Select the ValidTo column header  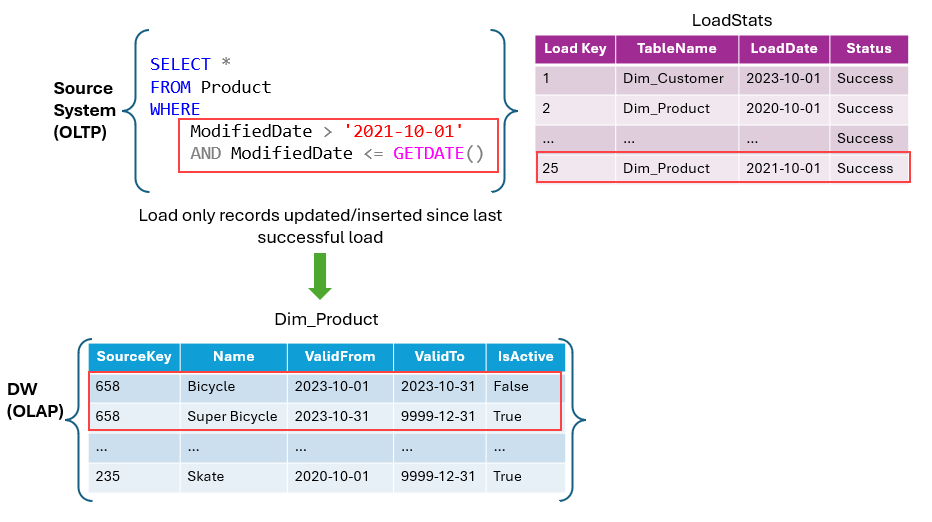pos(440,357)
